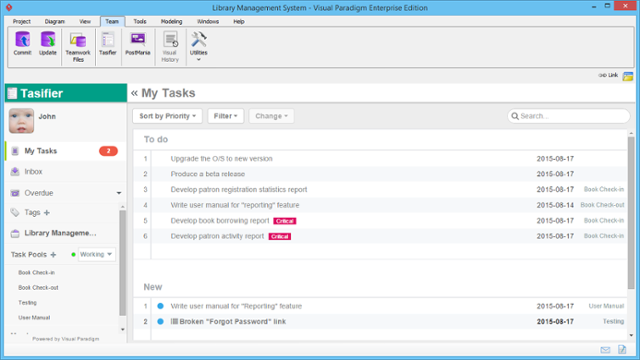Open the Help menu tab
Screen dimensions: 640x360
[239, 22]
